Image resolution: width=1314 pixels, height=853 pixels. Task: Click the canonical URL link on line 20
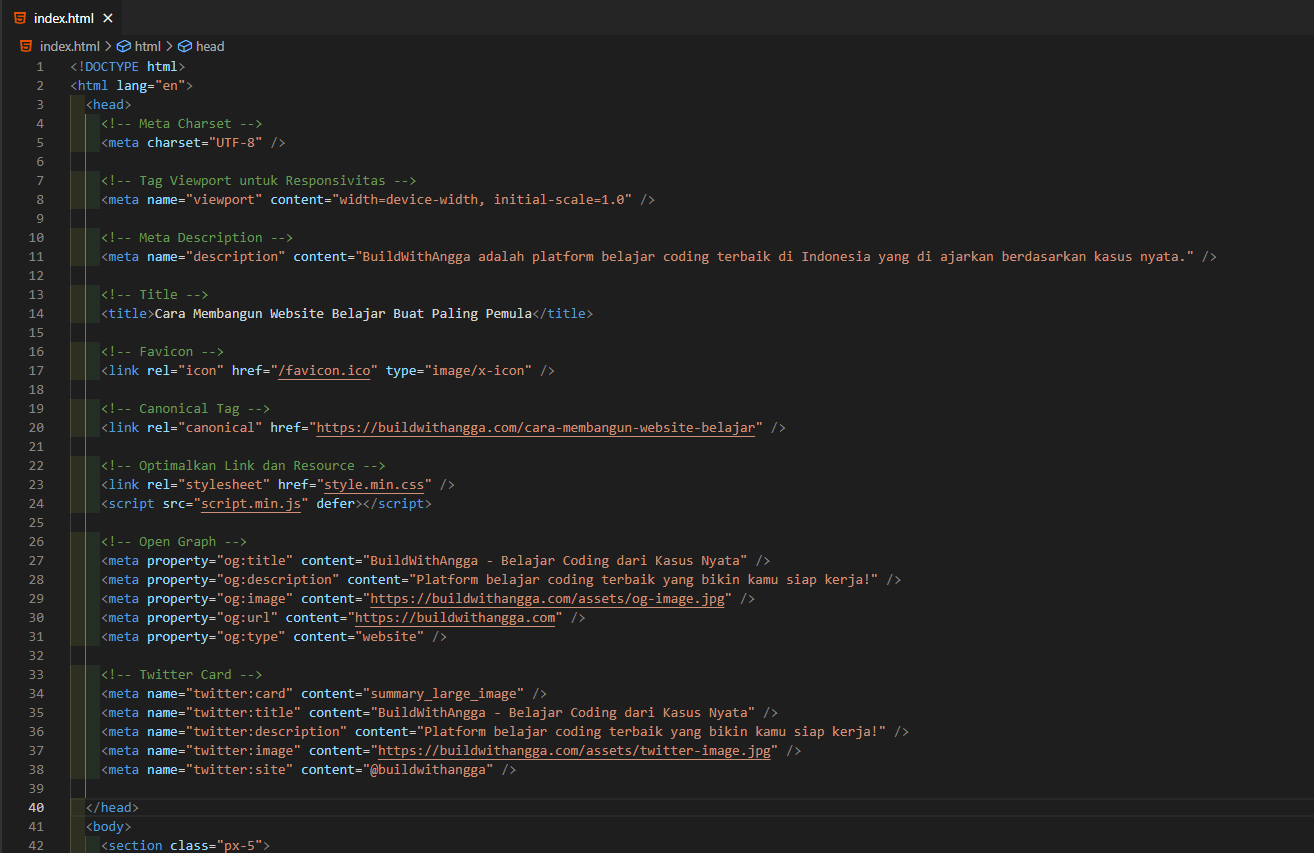click(536, 427)
